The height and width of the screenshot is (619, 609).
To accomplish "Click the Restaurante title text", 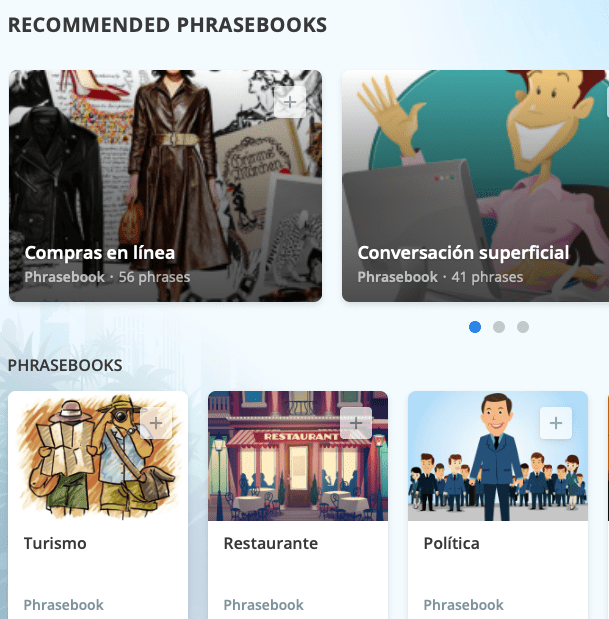I will pos(270,543).
